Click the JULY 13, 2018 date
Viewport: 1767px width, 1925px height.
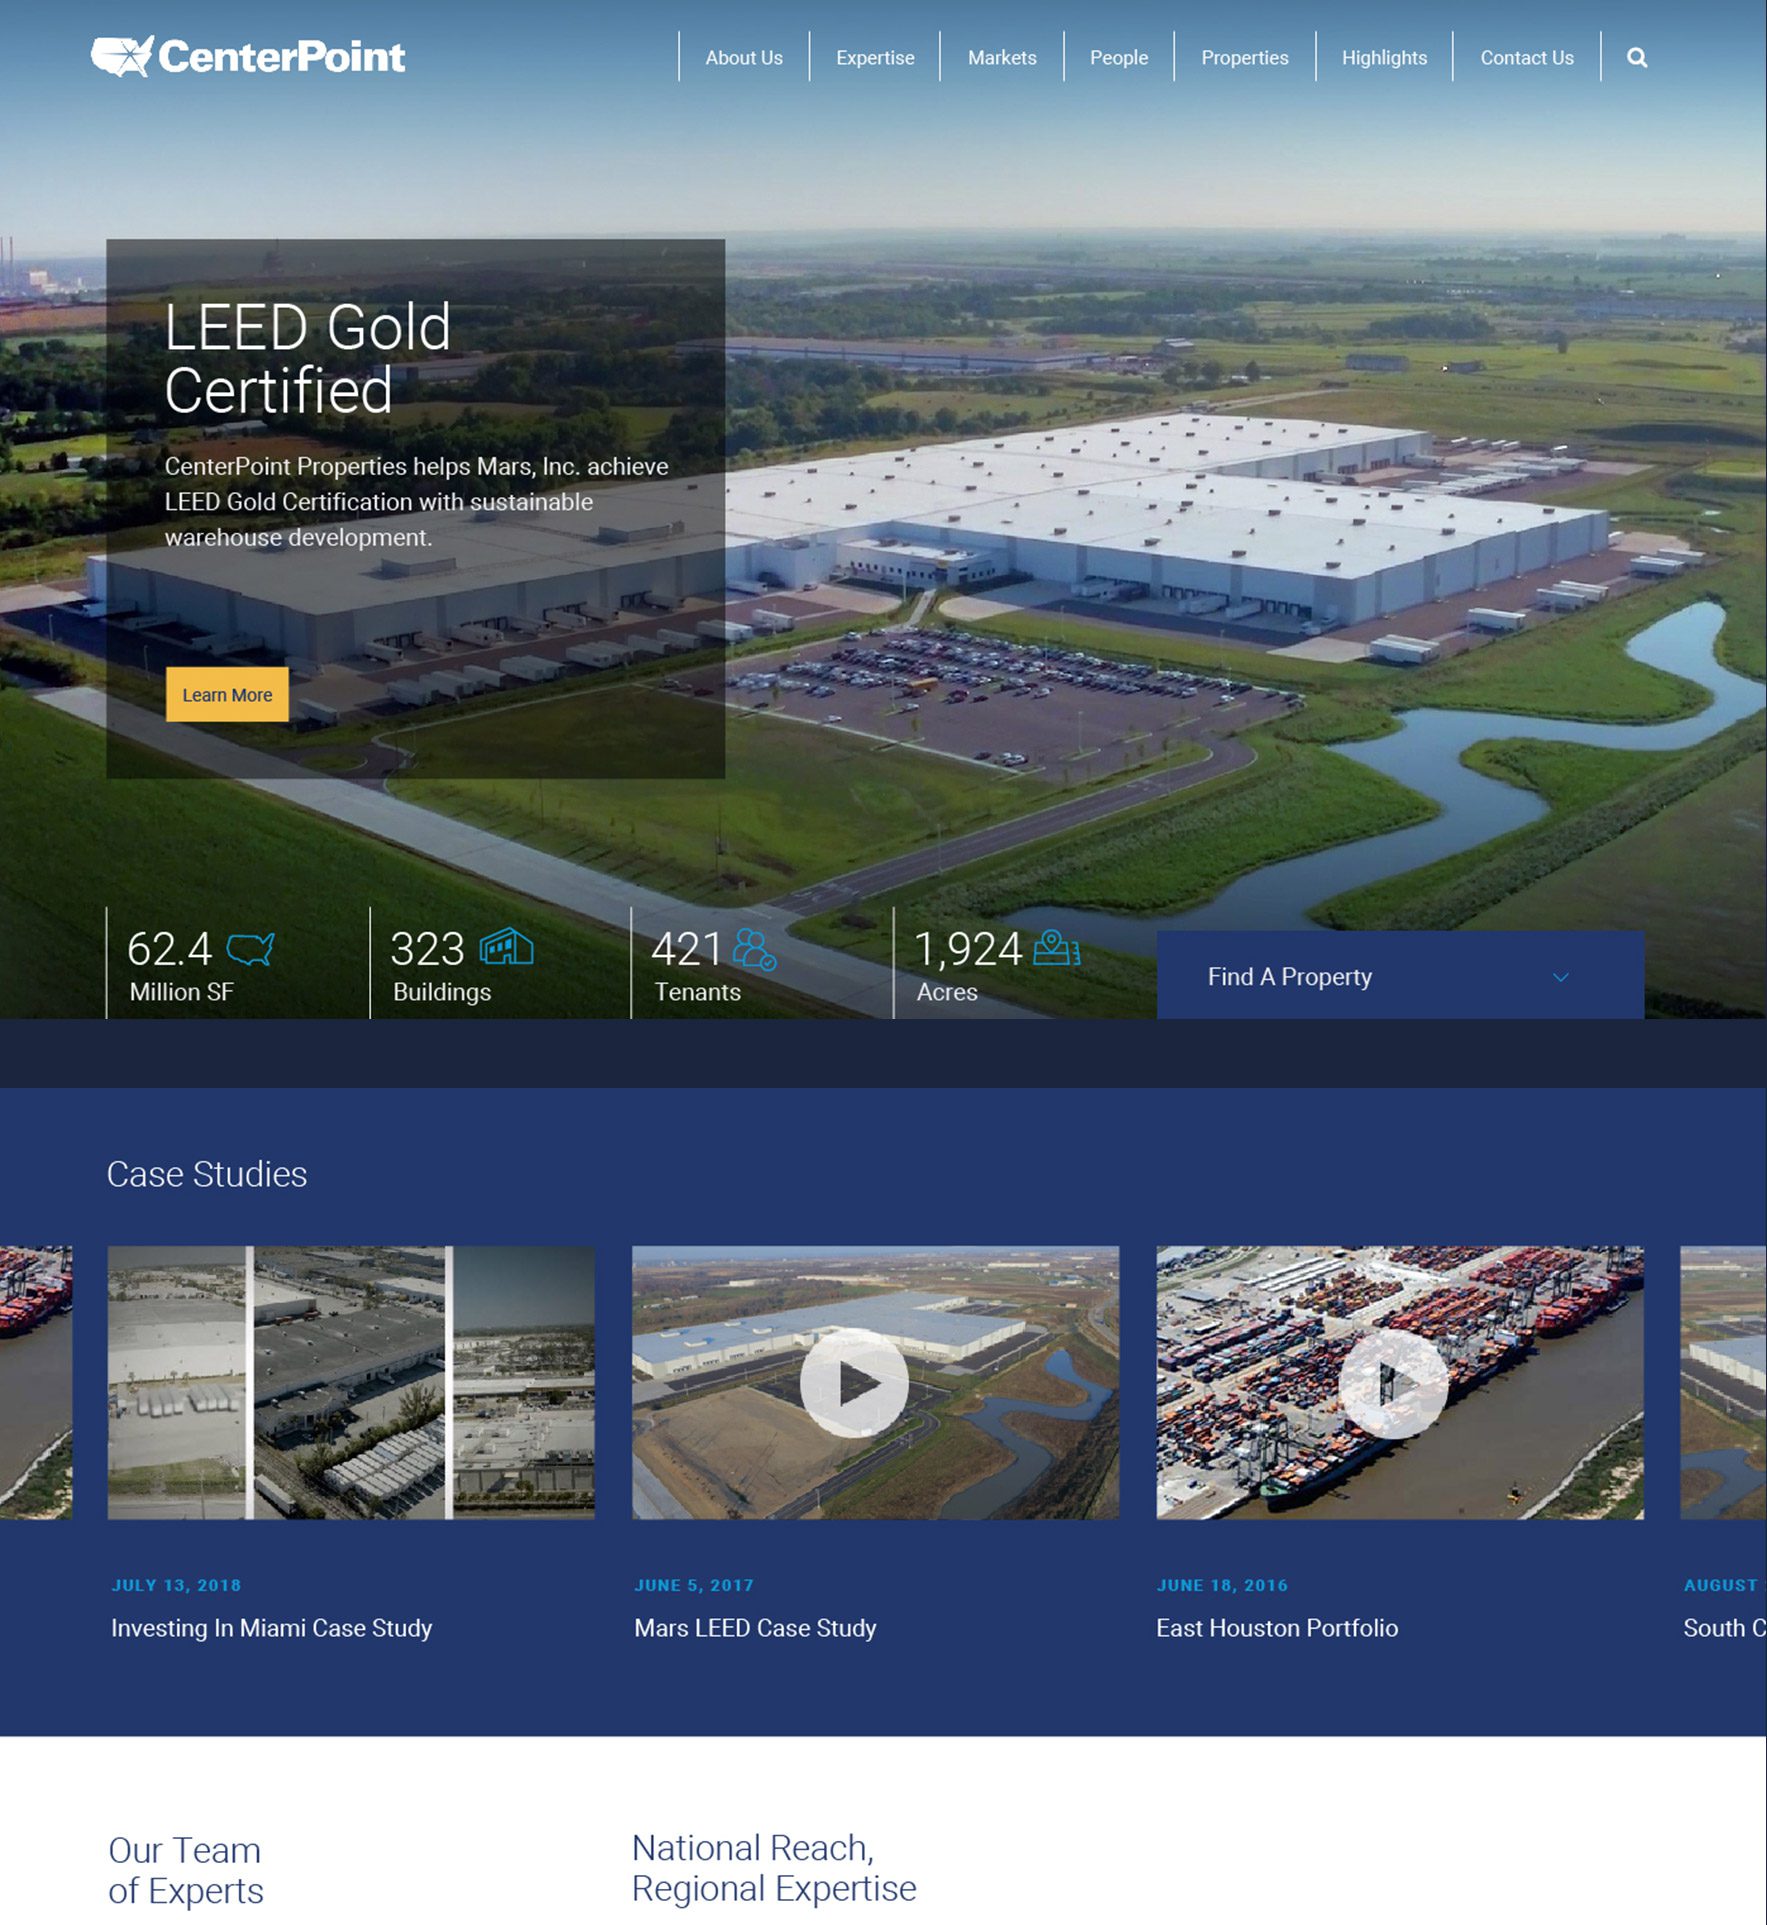[176, 1585]
